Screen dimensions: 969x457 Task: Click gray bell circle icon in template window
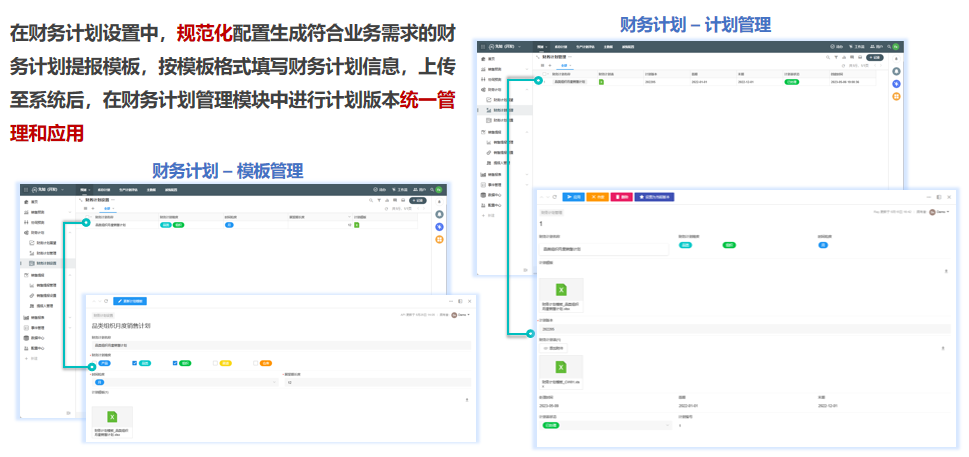click(439, 214)
